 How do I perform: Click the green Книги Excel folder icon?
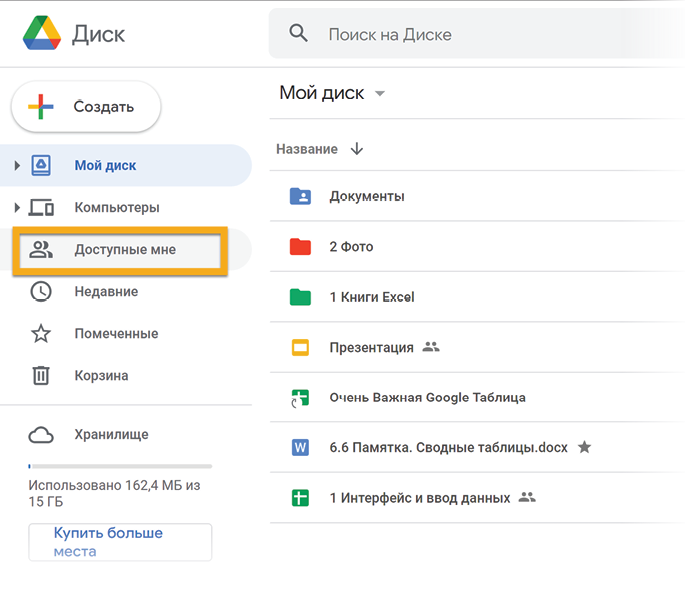(300, 297)
